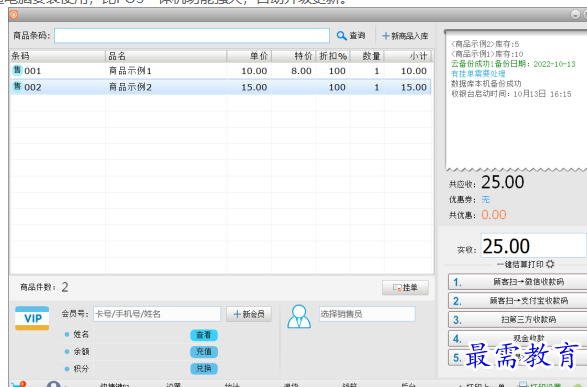The image size is (587, 387).
Task: Click the 兑换 button next to 积分
Action: pos(204,368)
